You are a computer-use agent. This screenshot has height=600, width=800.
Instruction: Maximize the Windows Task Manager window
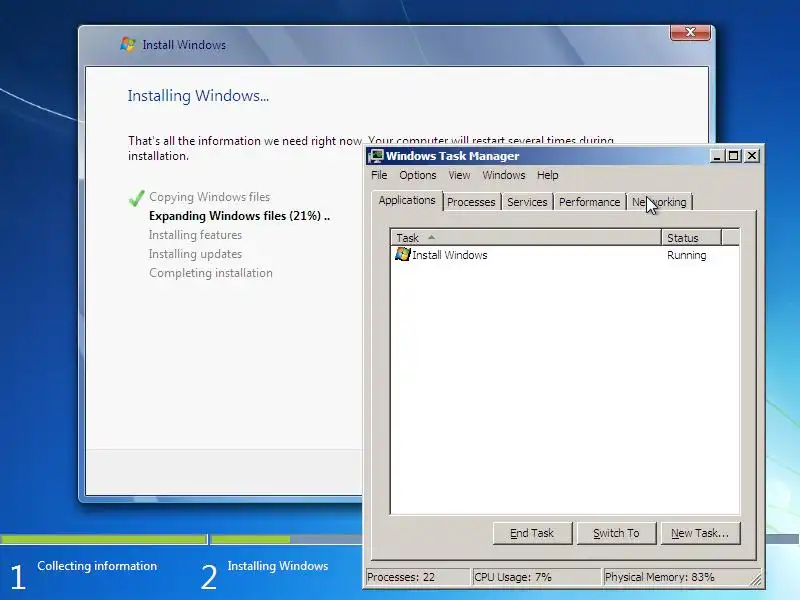[x=733, y=156]
